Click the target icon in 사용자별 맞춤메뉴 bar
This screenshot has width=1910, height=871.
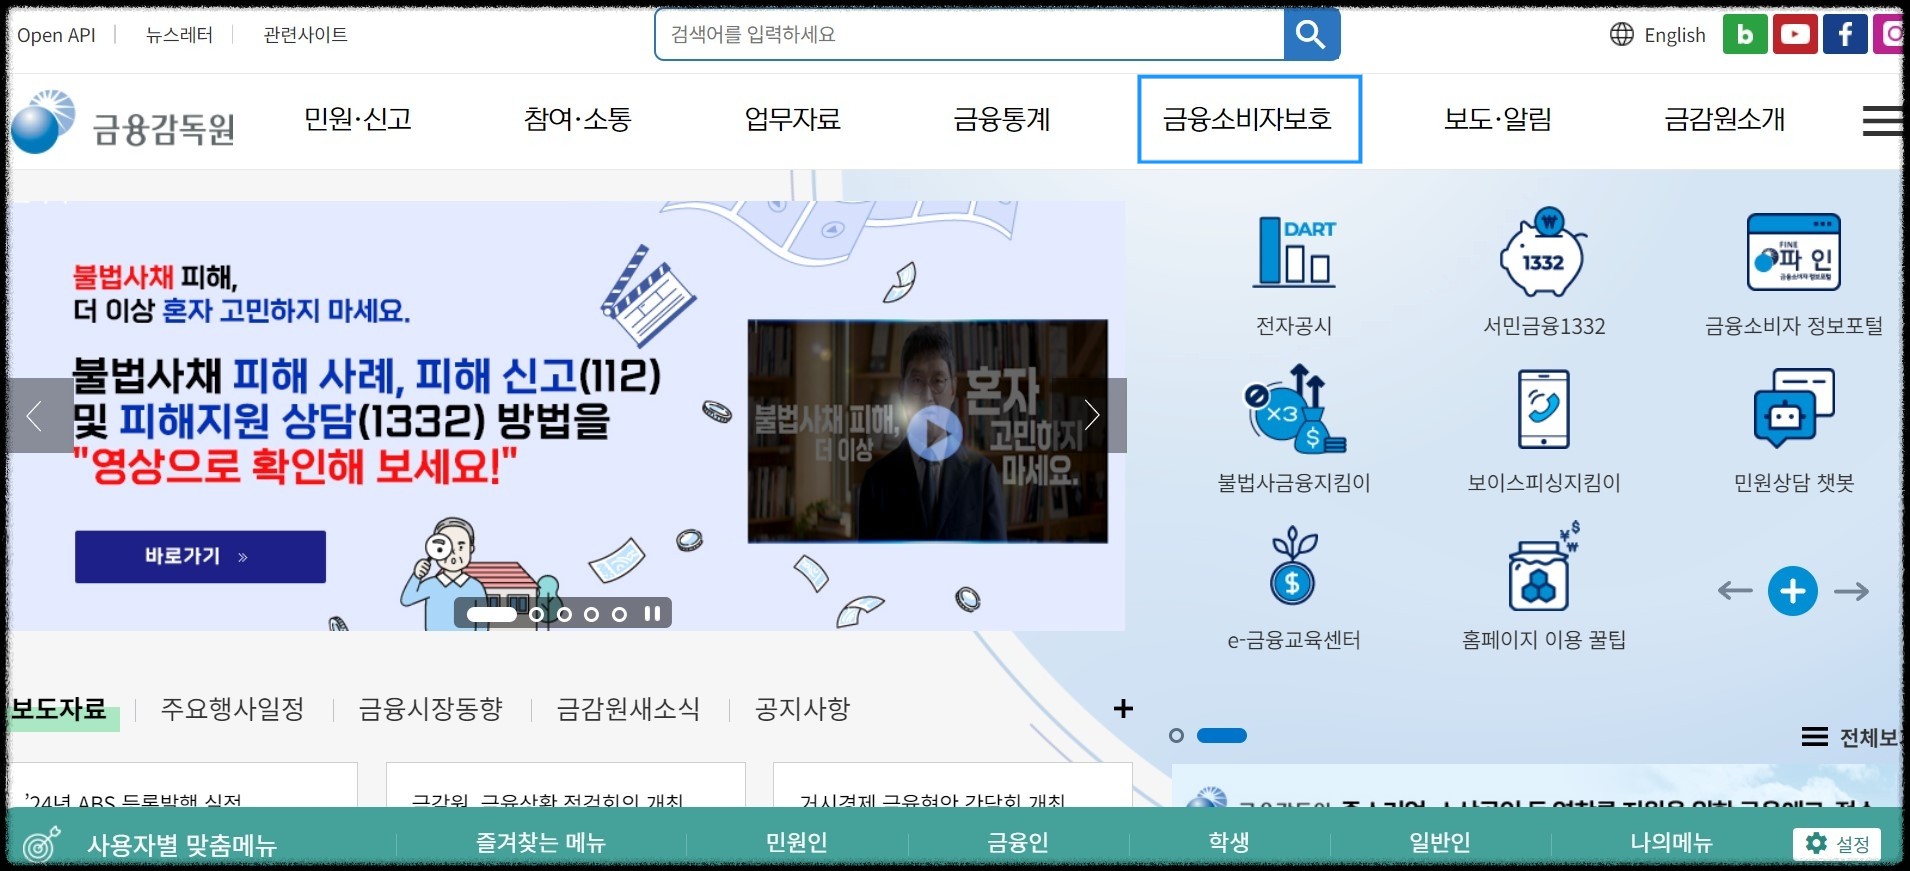click(x=41, y=845)
